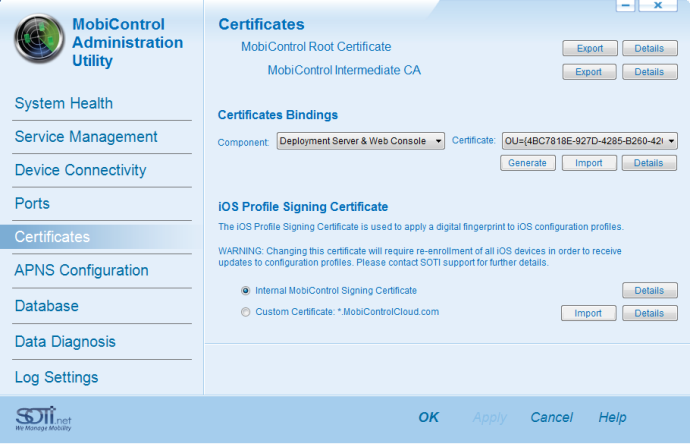Click the SOTI.net logo
This screenshot has width=690, height=444.
(43, 418)
